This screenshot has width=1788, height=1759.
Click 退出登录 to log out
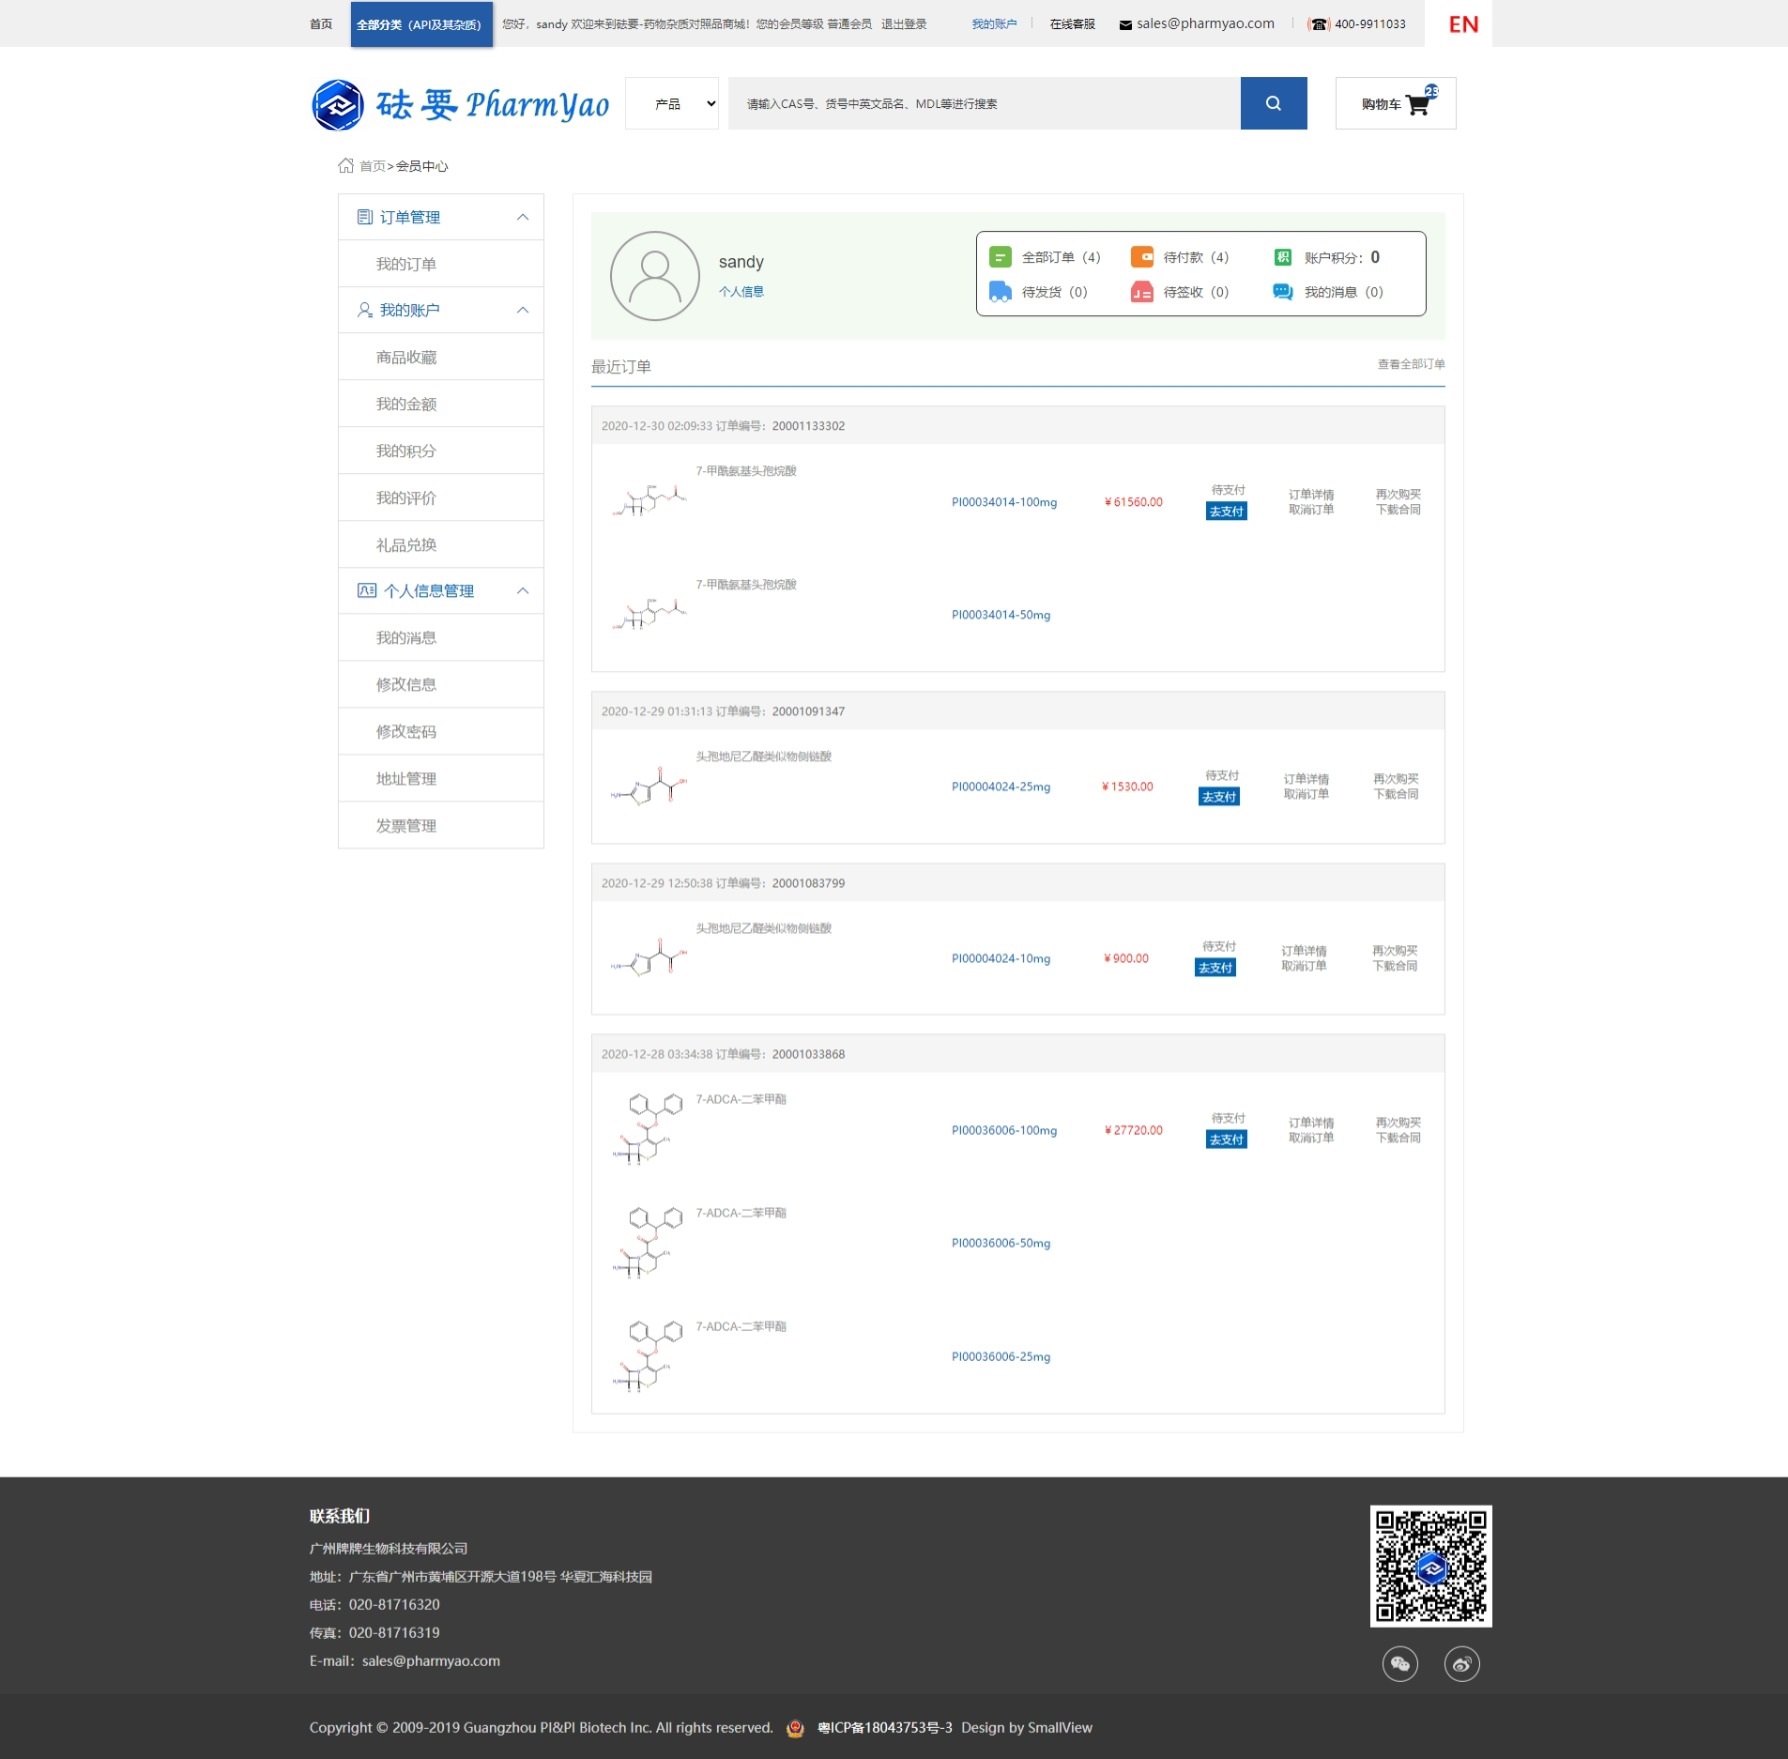click(x=903, y=24)
